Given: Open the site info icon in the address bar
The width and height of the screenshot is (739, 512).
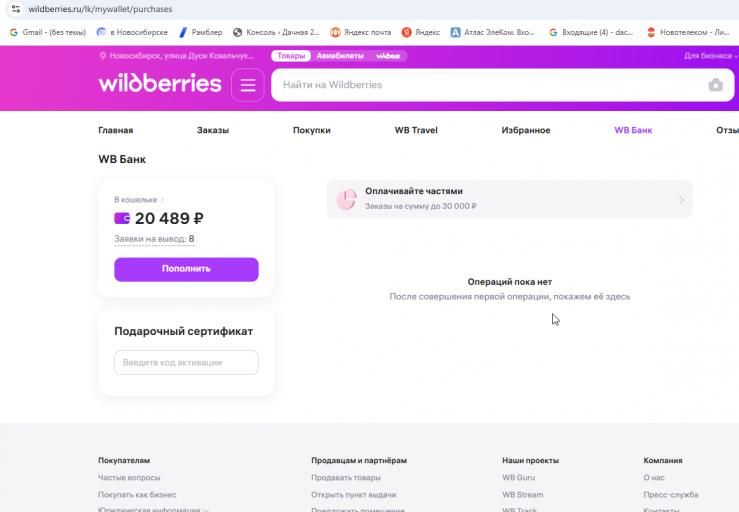Looking at the screenshot, I should [16, 9].
